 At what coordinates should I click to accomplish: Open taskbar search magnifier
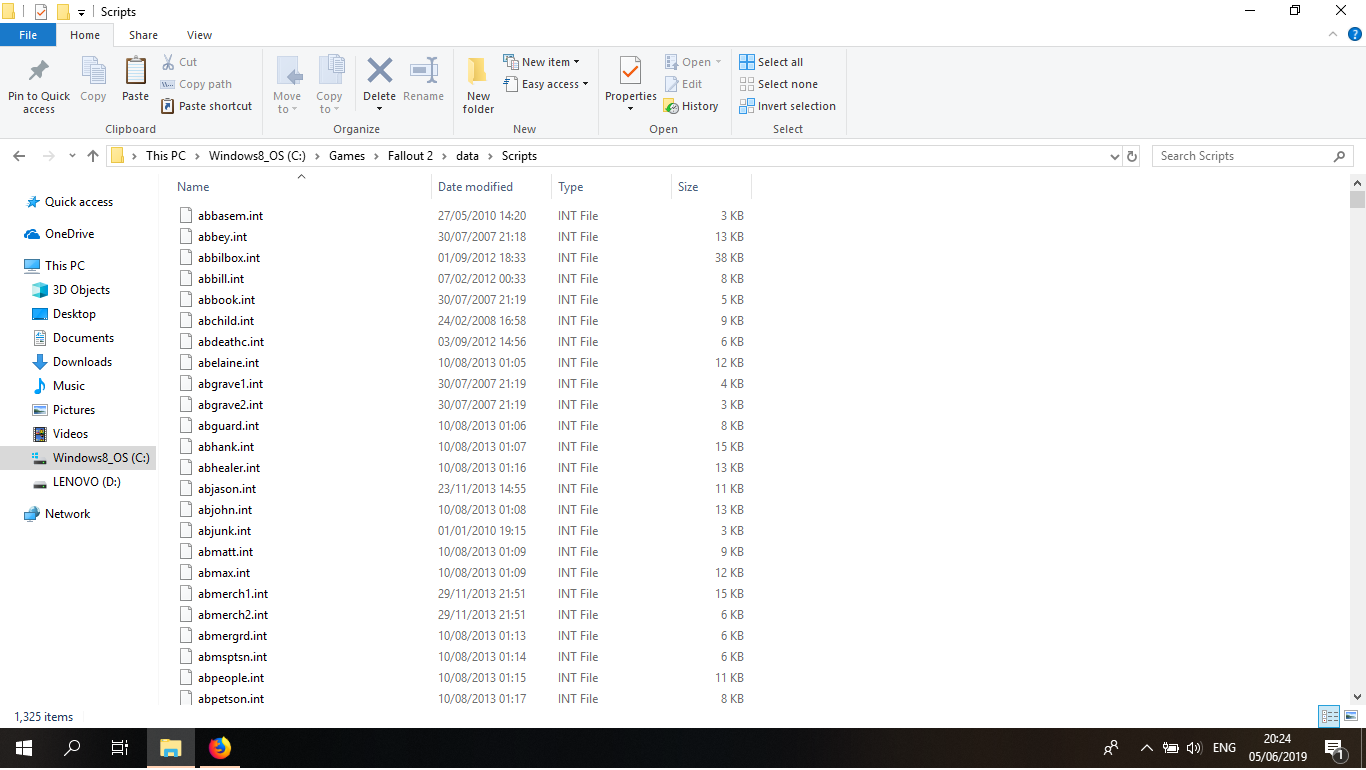[x=72, y=748]
